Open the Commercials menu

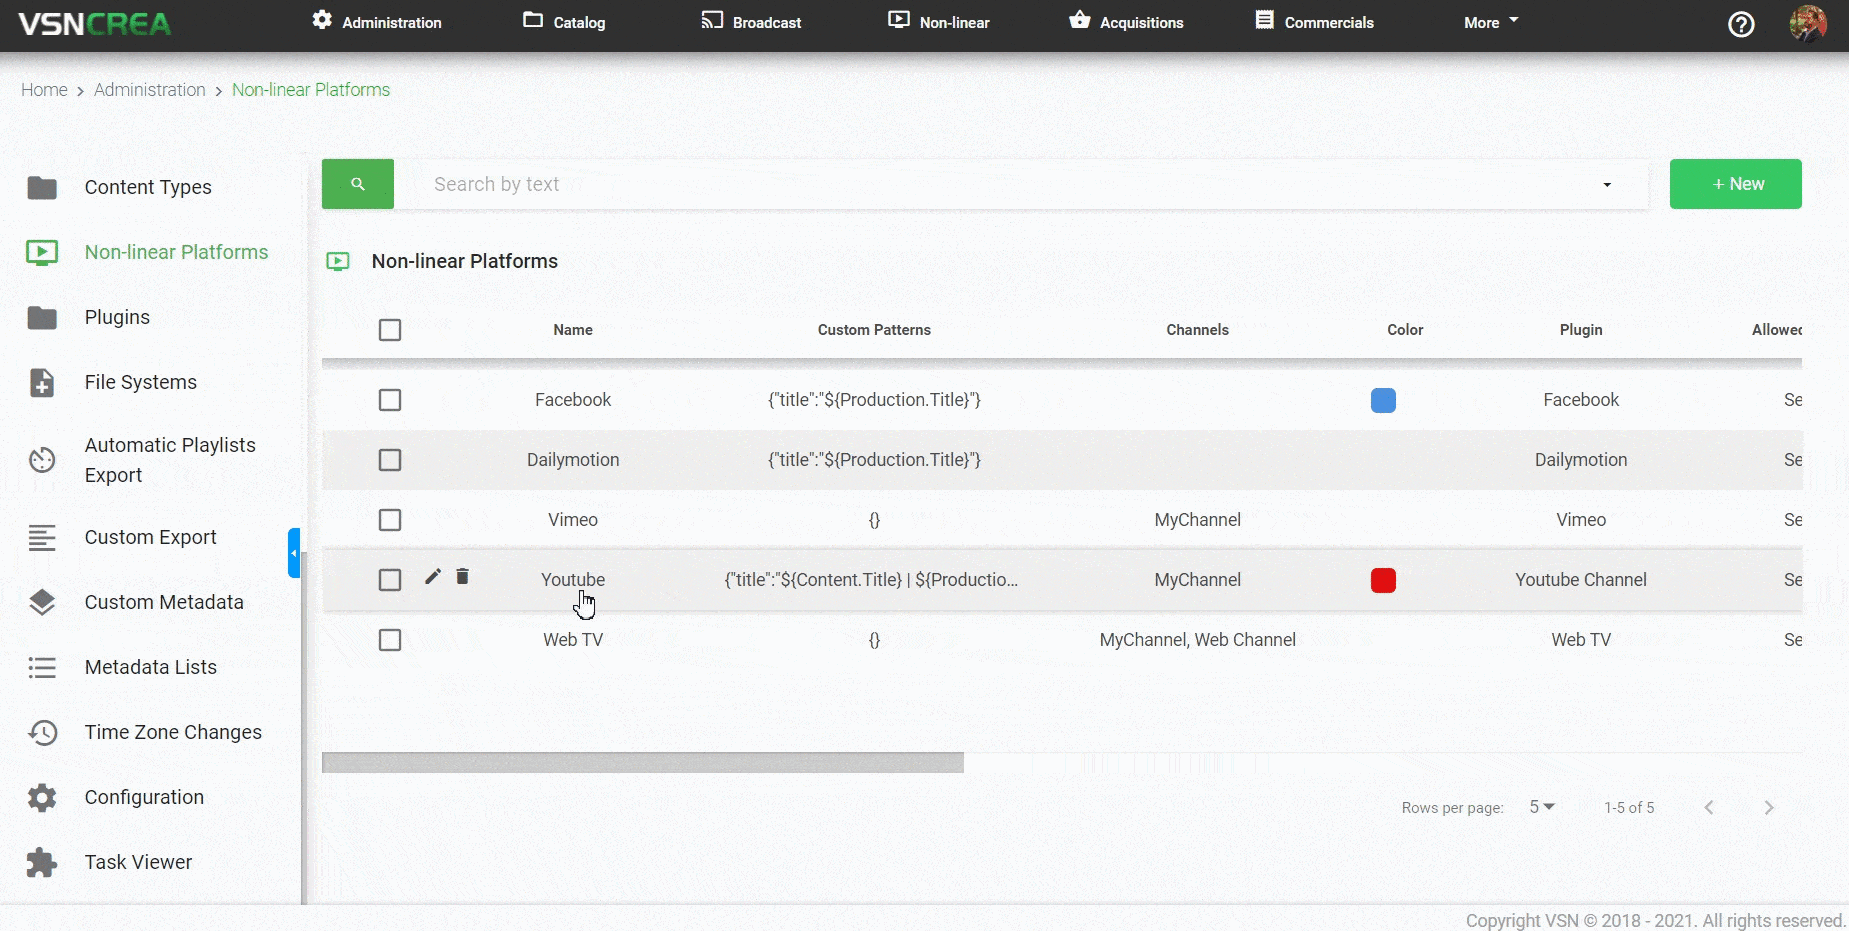[x=1315, y=22]
